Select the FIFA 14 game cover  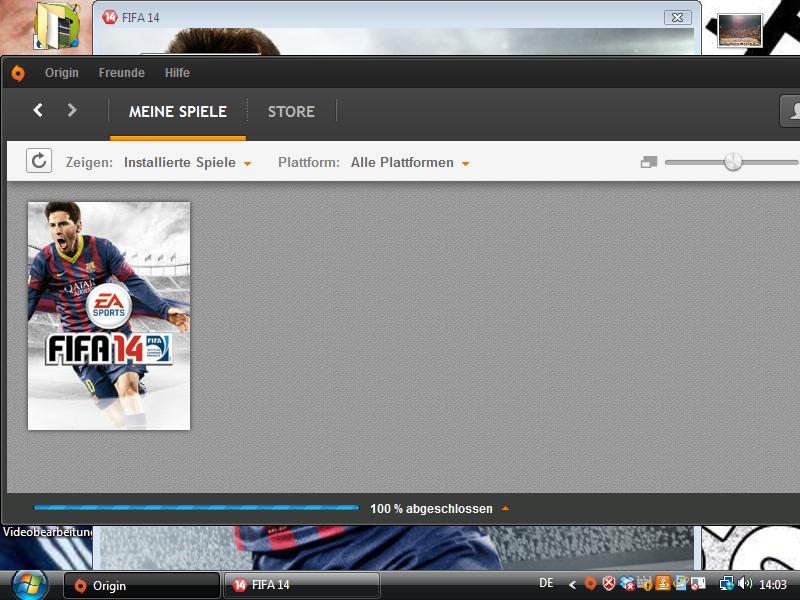(x=109, y=316)
